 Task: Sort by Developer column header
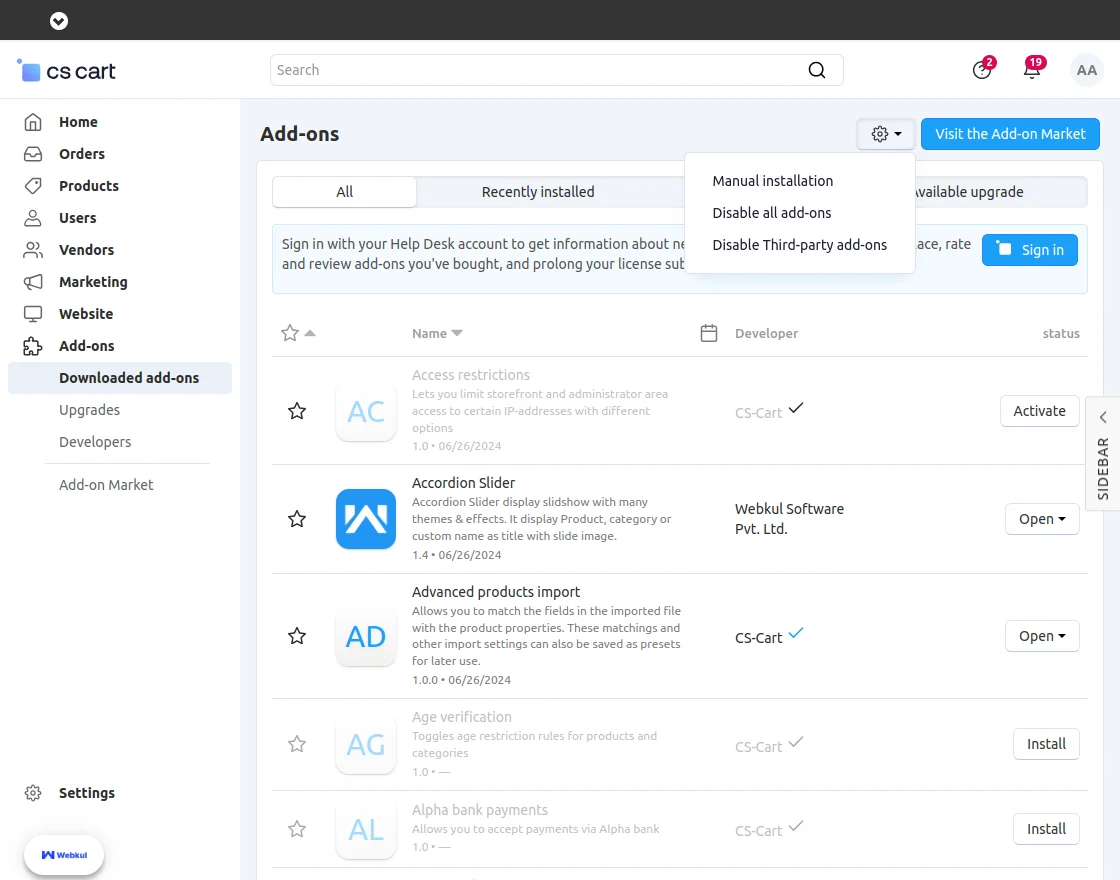click(766, 333)
